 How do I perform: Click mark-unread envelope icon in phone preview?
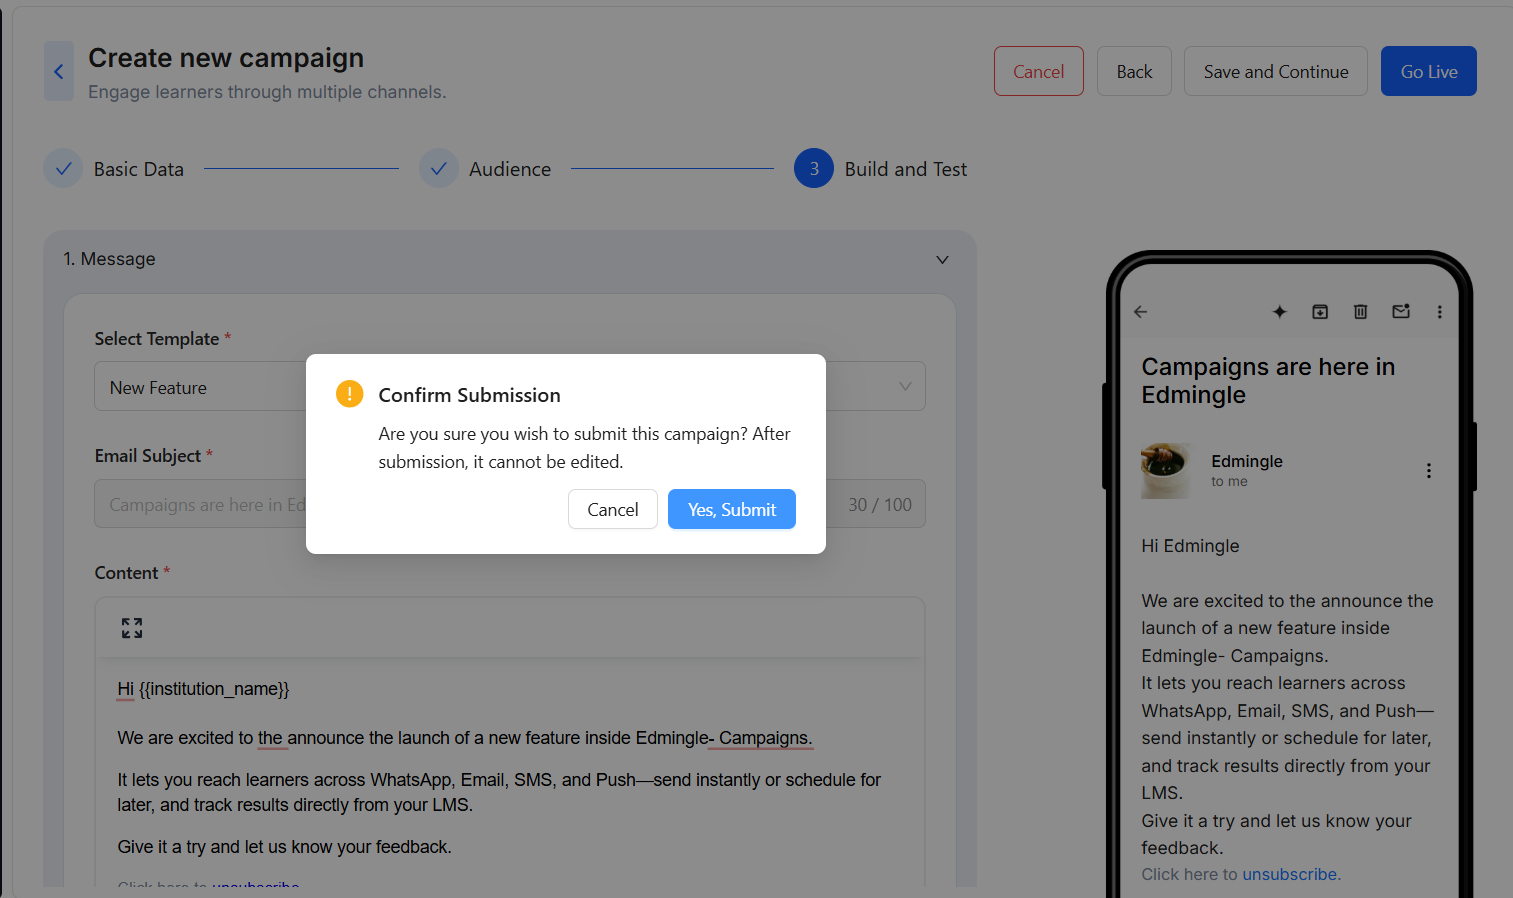pos(1401,311)
